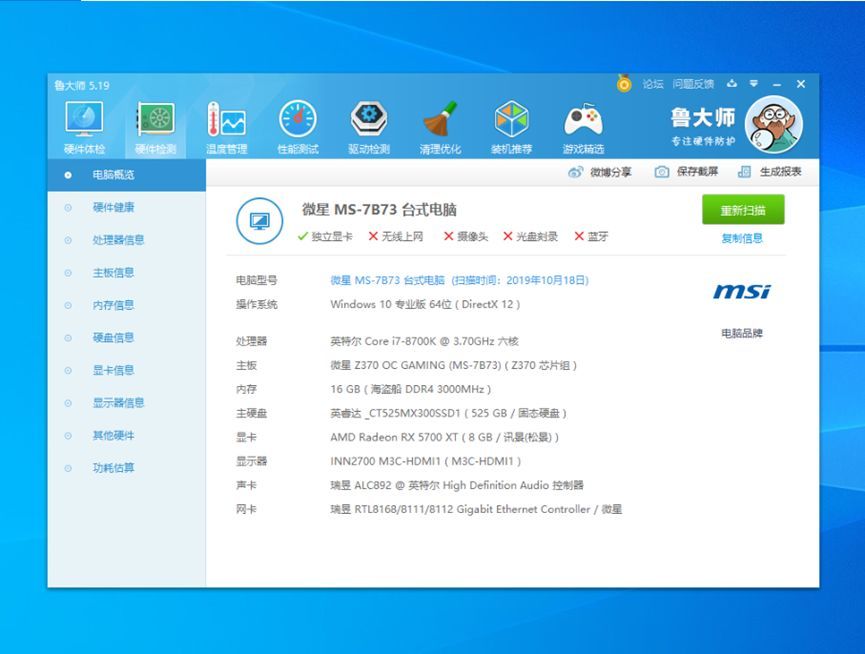Click 复制信息 copy info link

[x=742, y=238]
